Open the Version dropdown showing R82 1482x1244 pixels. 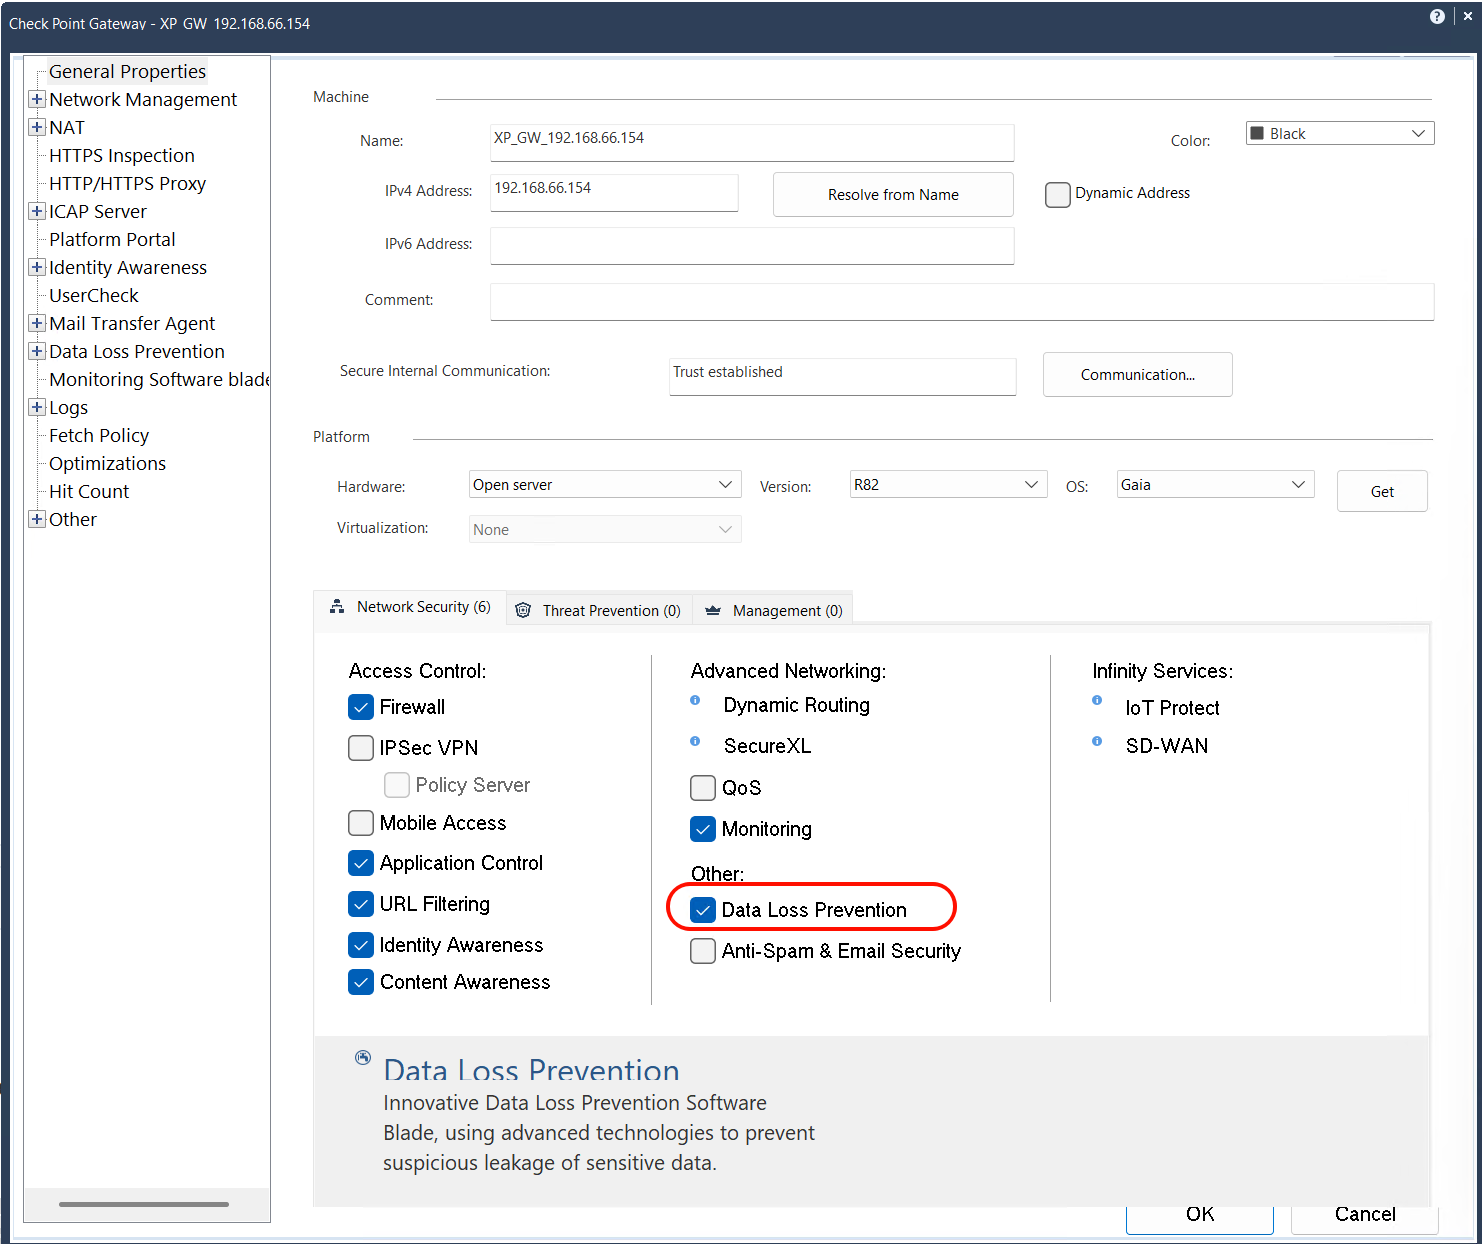[x=947, y=485]
